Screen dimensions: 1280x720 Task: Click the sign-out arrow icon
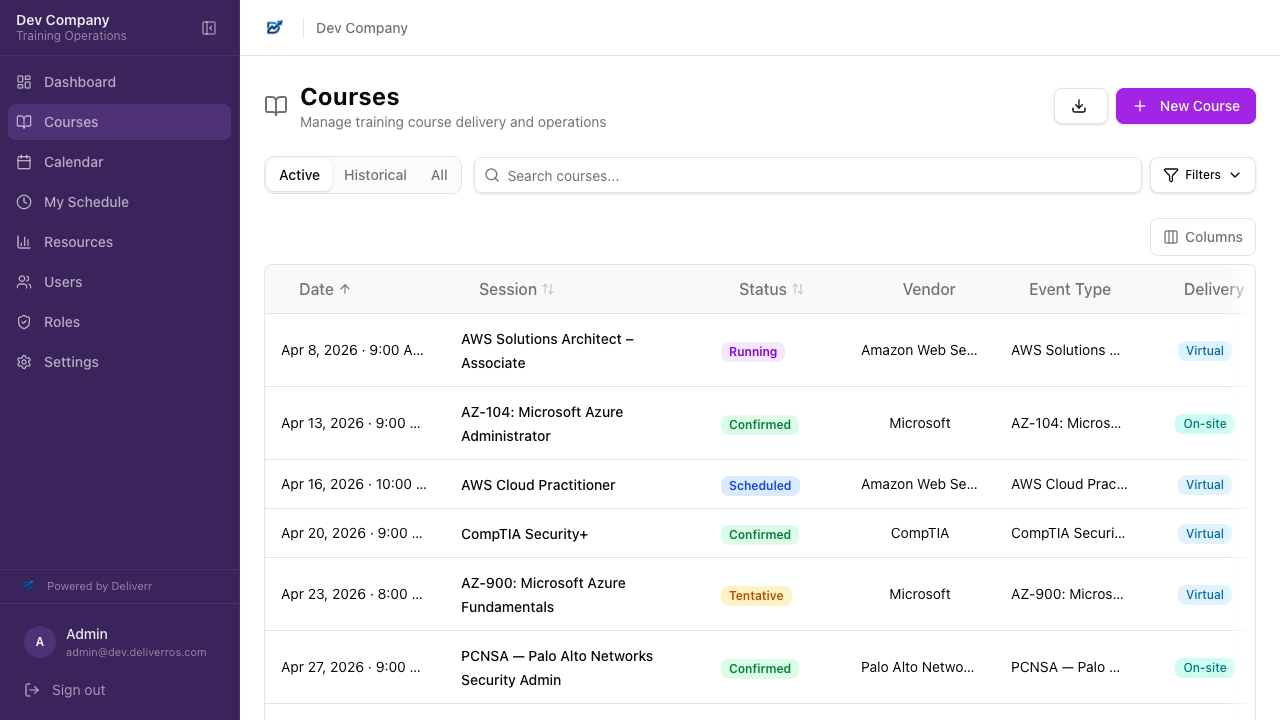32,690
